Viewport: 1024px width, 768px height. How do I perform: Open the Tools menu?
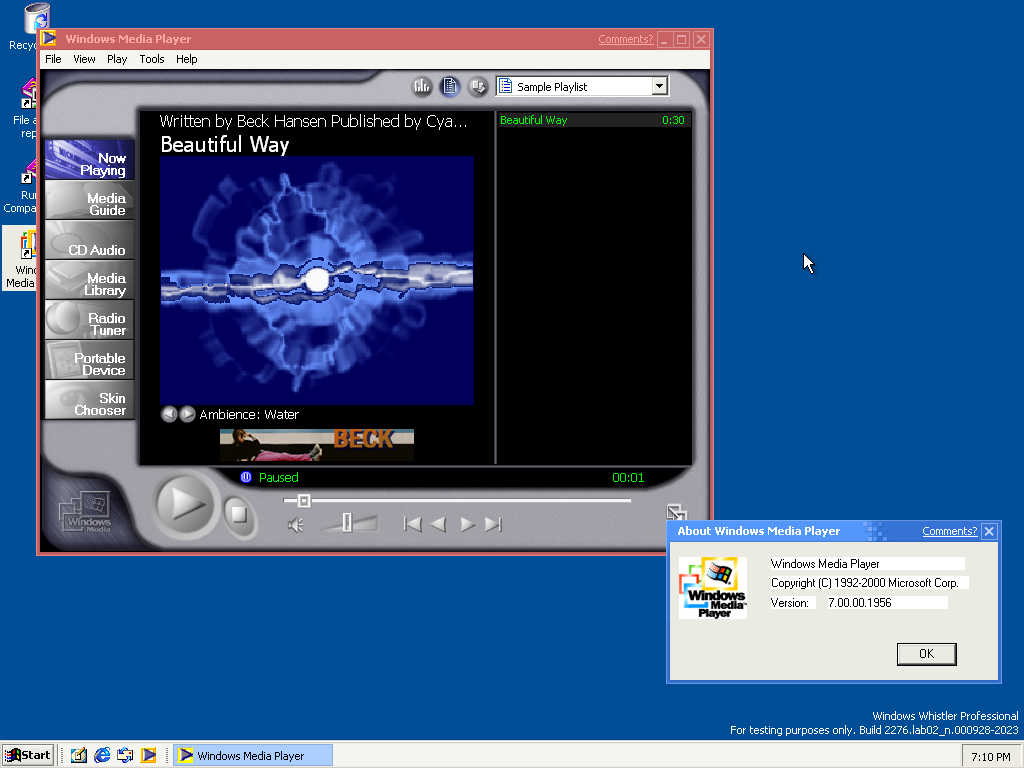(152, 59)
